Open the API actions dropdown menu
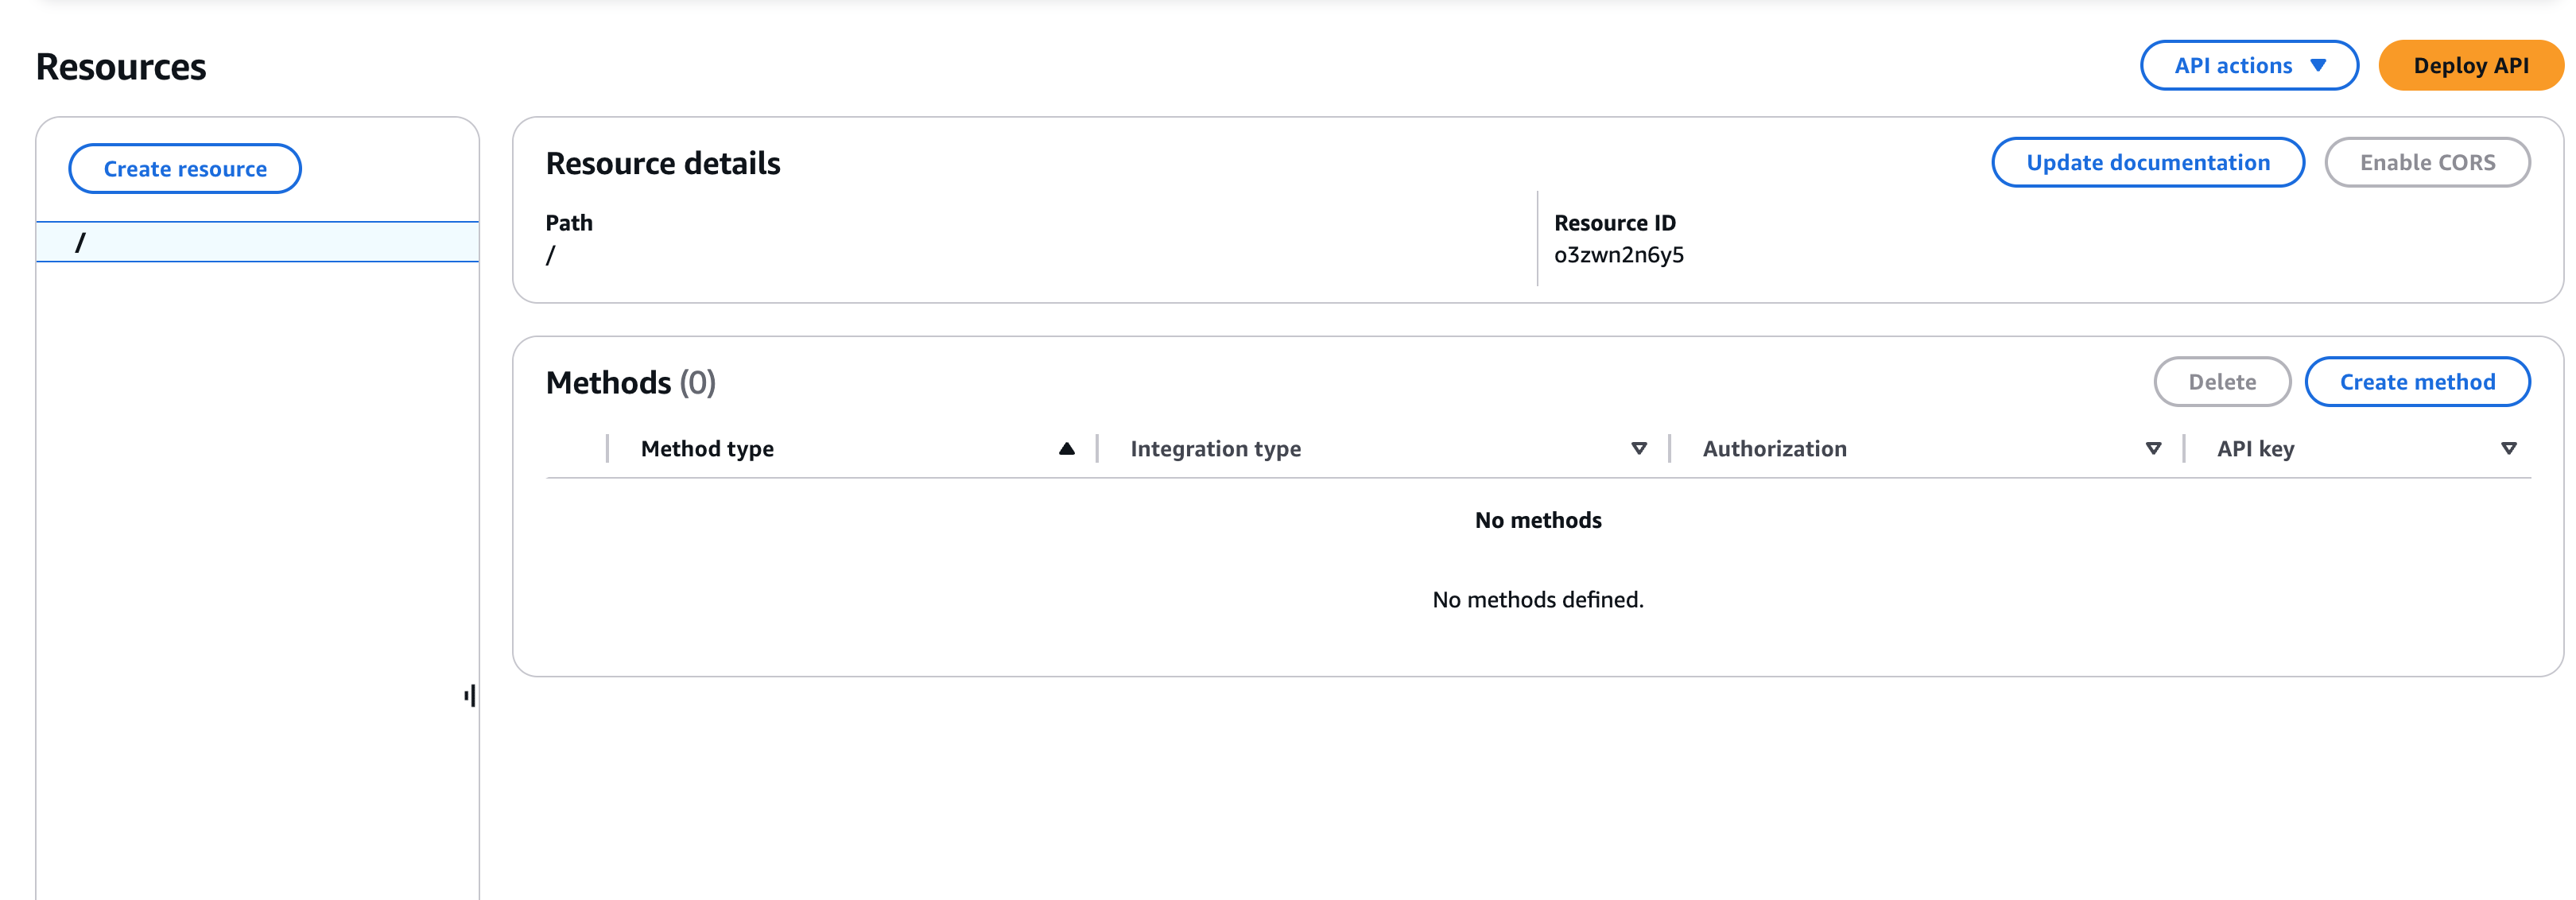Viewport: 2576px width, 900px height. click(2248, 65)
